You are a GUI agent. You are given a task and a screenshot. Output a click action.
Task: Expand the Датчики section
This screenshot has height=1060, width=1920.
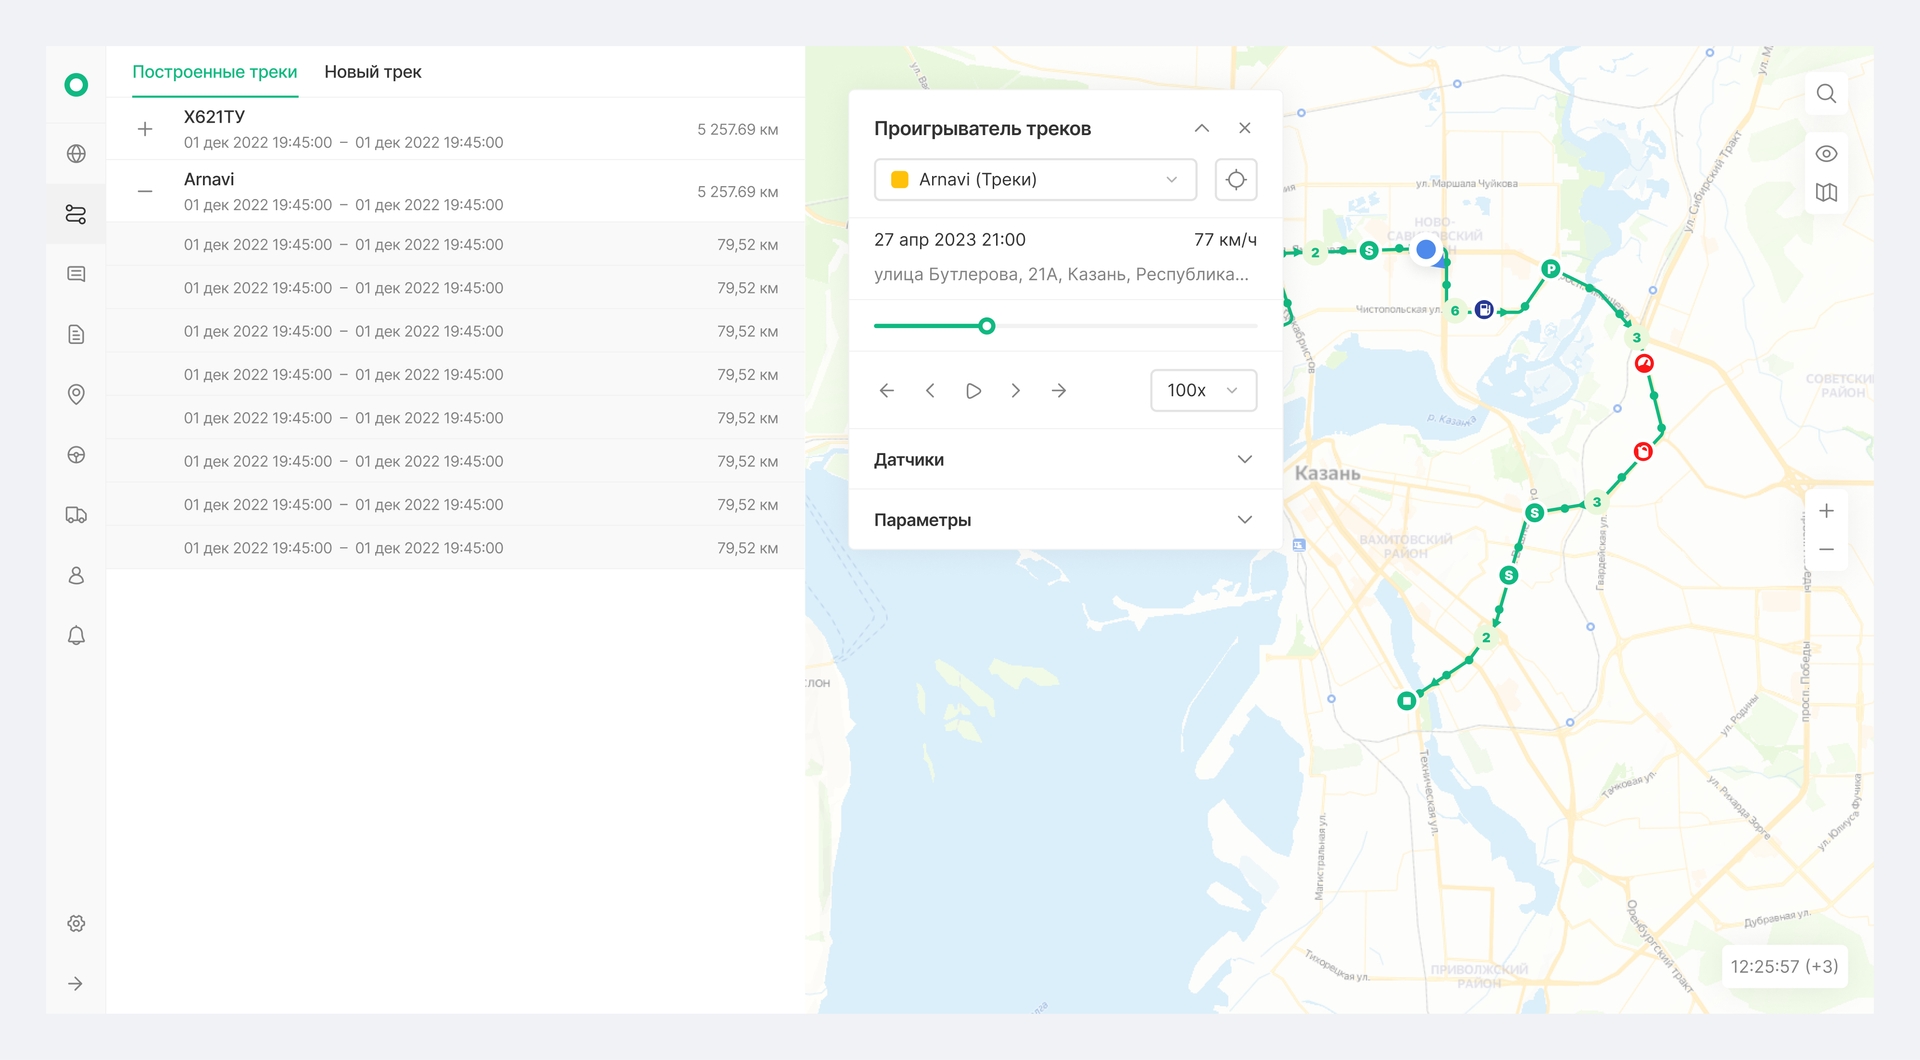(x=1065, y=460)
